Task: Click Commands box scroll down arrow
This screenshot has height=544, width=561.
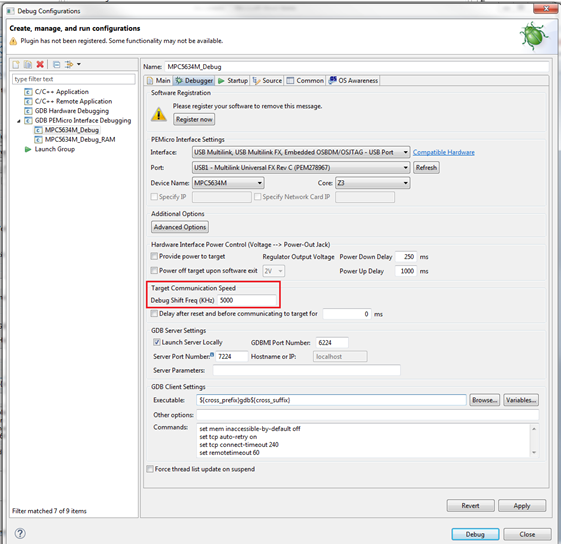Action: [x=534, y=453]
